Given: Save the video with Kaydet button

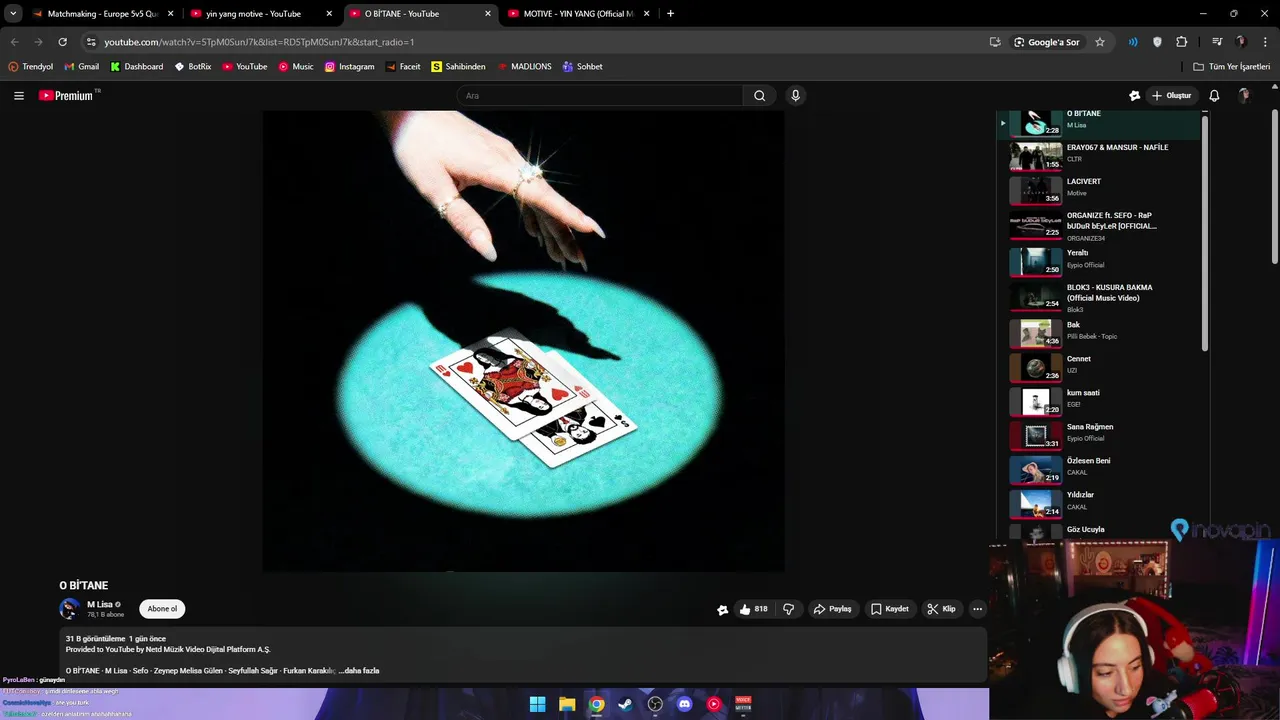Looking at the screenshot, I should pyautogui.click(x=889, y=609).
